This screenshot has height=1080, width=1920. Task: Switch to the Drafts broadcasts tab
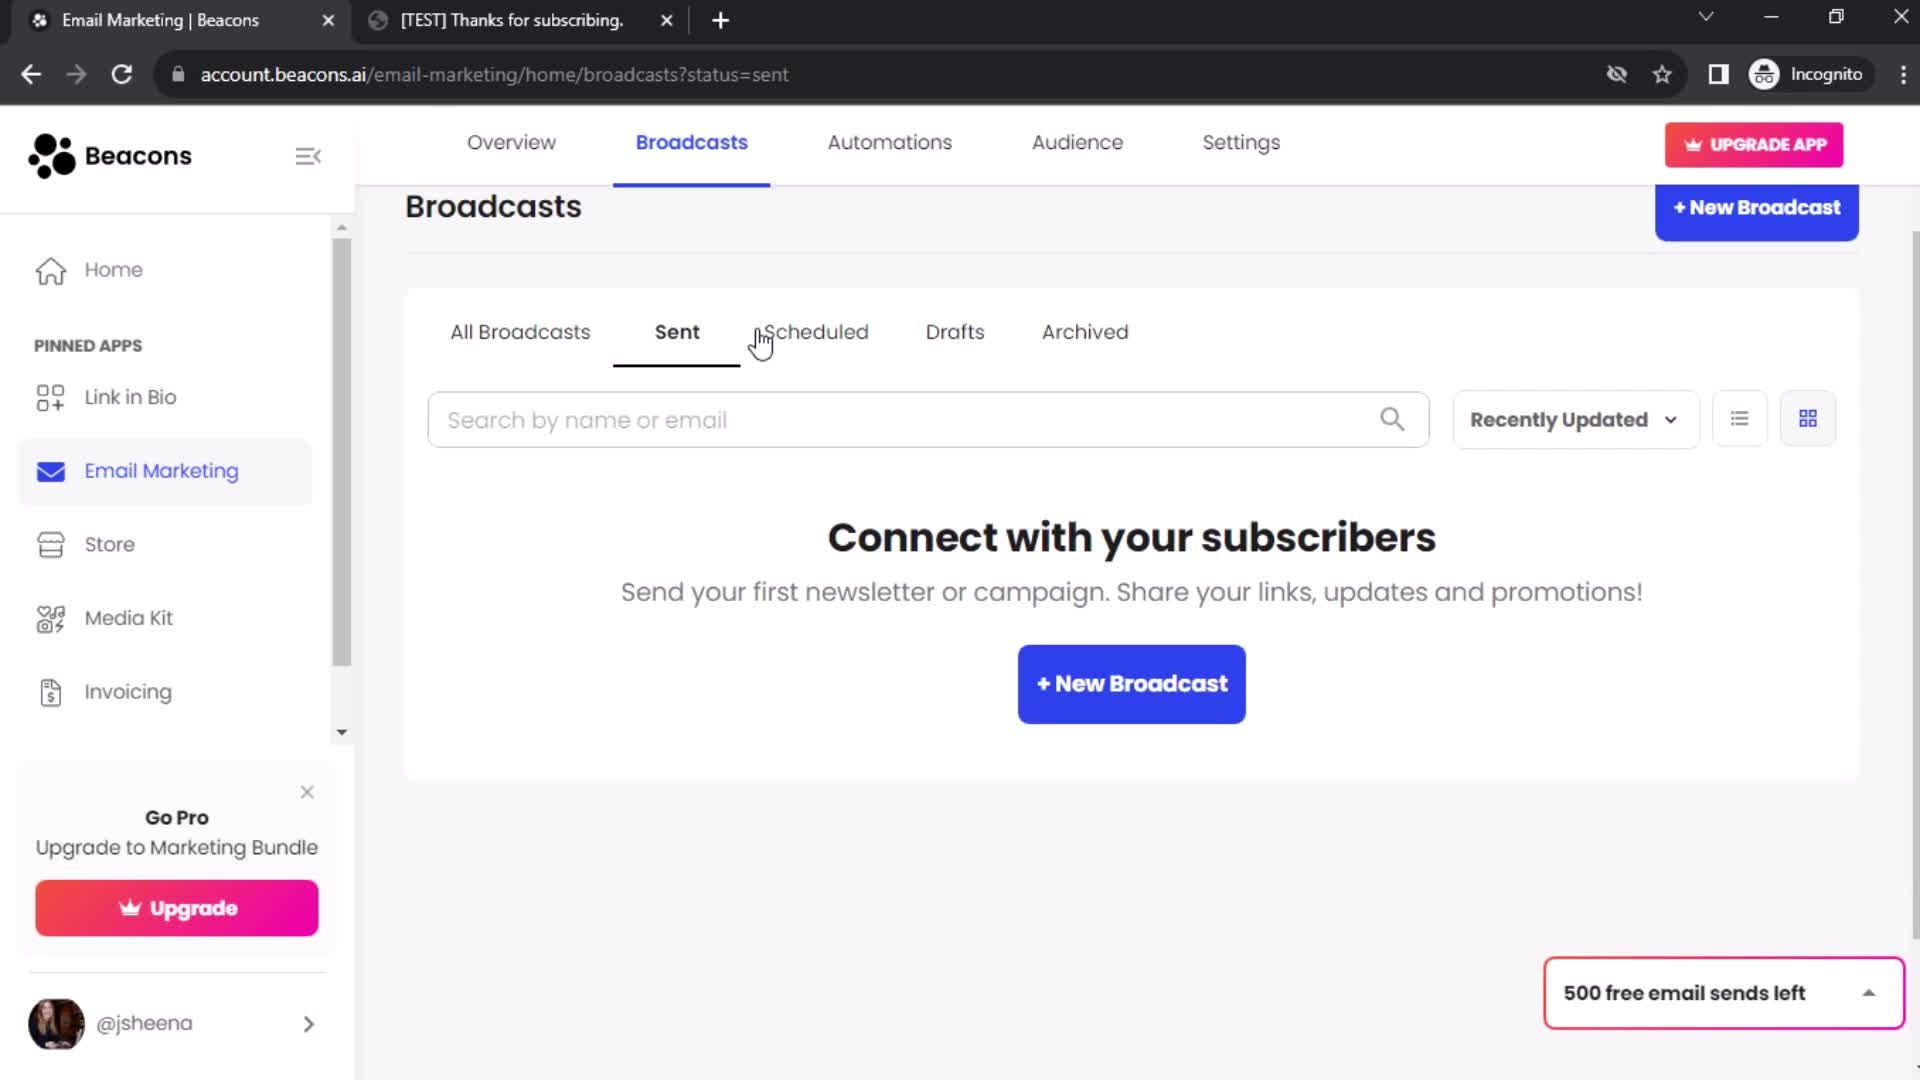[955, 331]
